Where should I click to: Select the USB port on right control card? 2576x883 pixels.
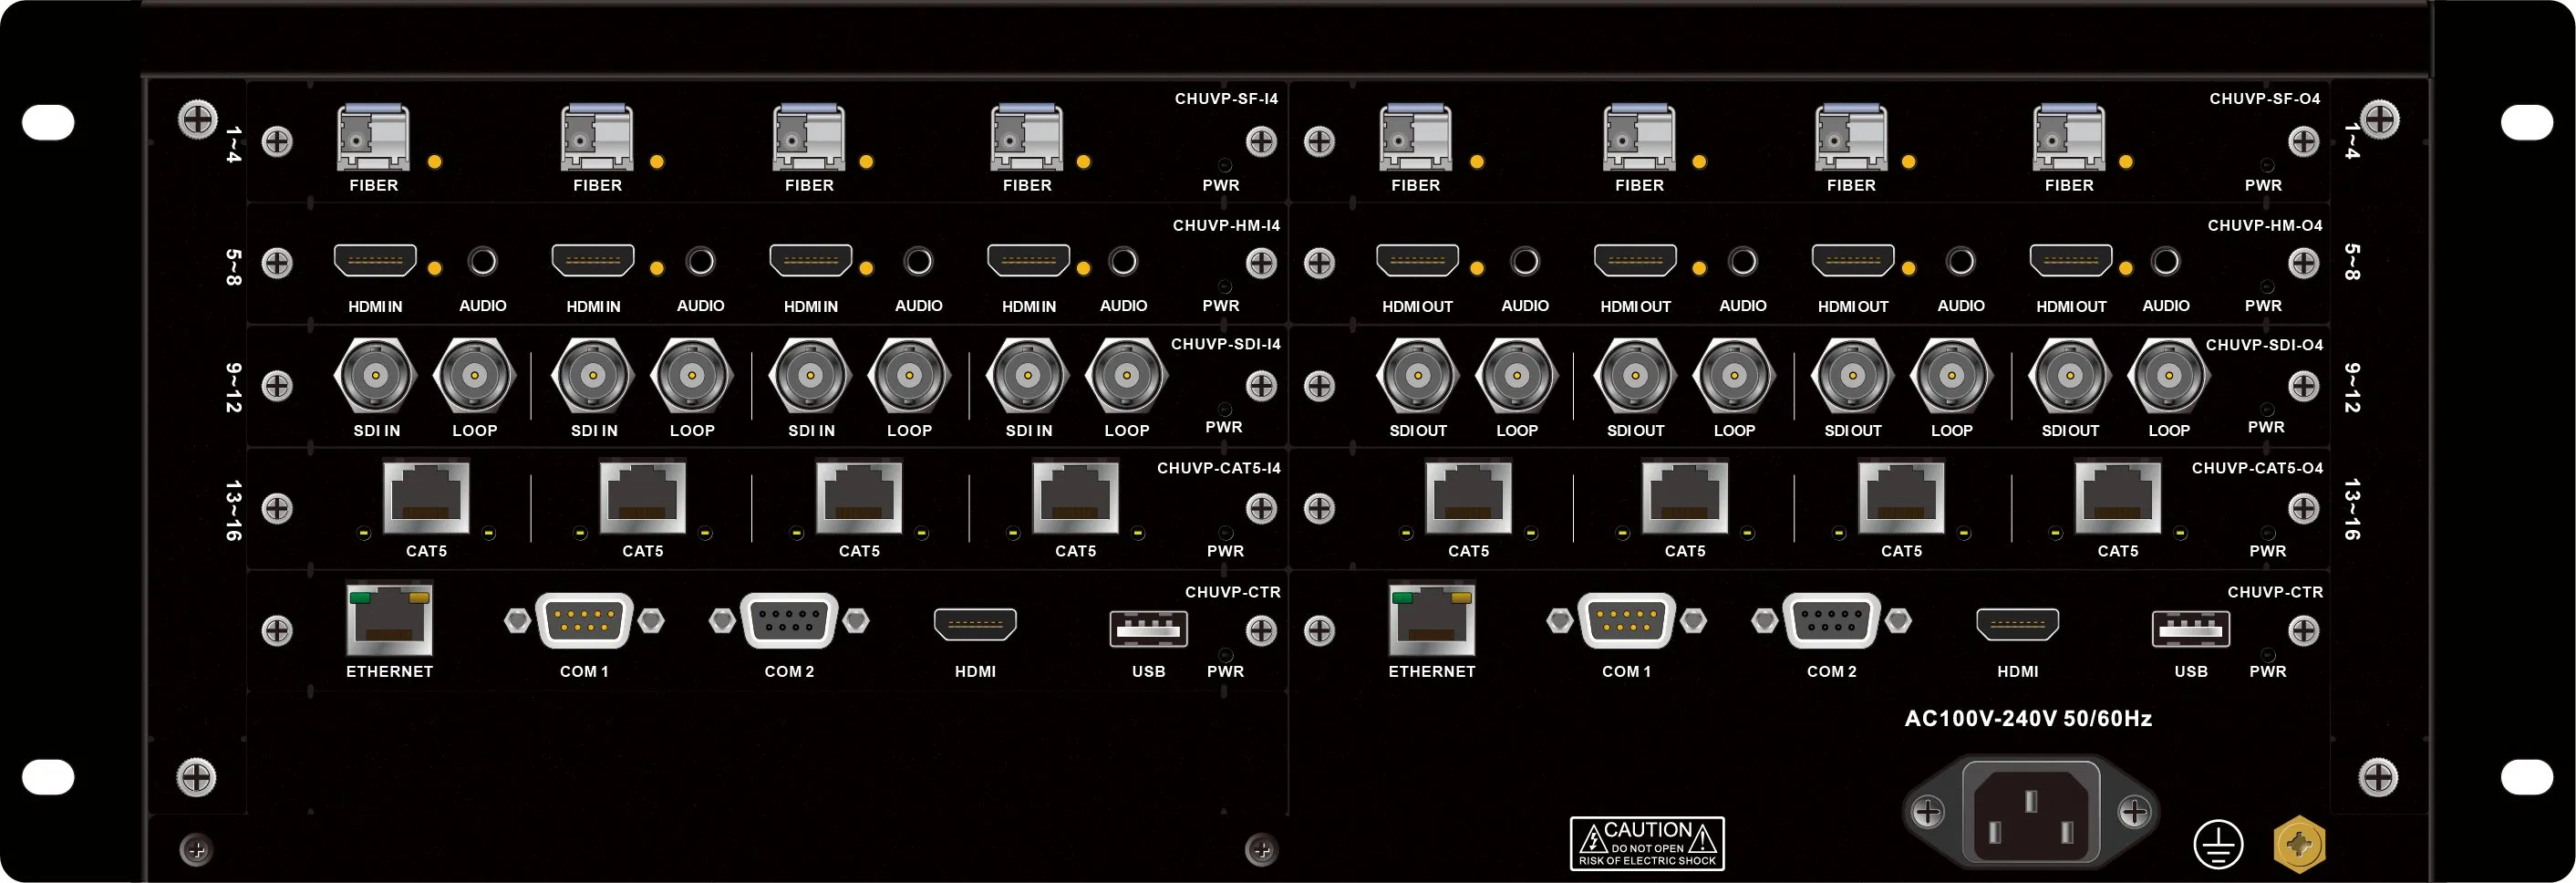click(x=2190, y=628)
